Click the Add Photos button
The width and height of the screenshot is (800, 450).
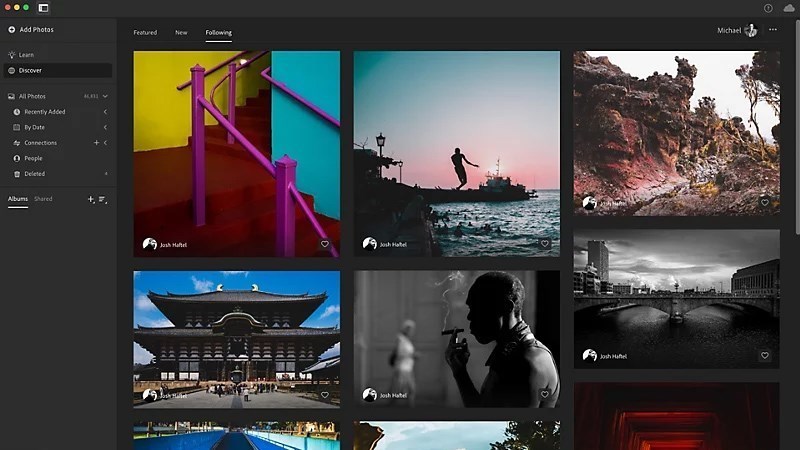31,30
